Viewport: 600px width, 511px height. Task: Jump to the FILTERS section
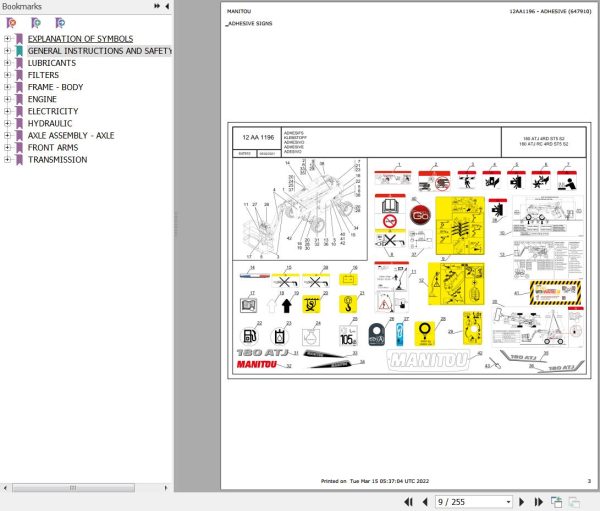43,75
